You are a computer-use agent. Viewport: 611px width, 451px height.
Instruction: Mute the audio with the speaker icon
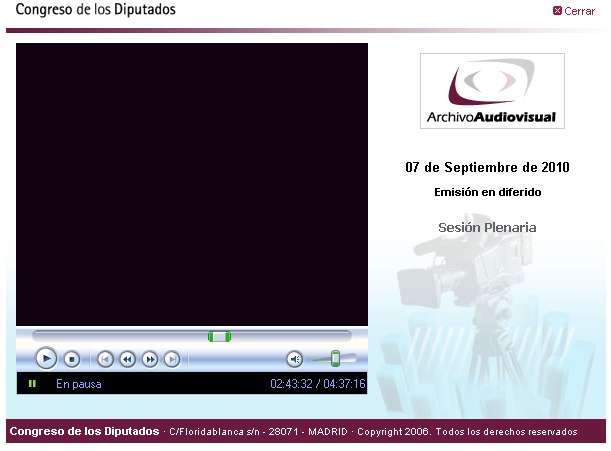point(295,359)
